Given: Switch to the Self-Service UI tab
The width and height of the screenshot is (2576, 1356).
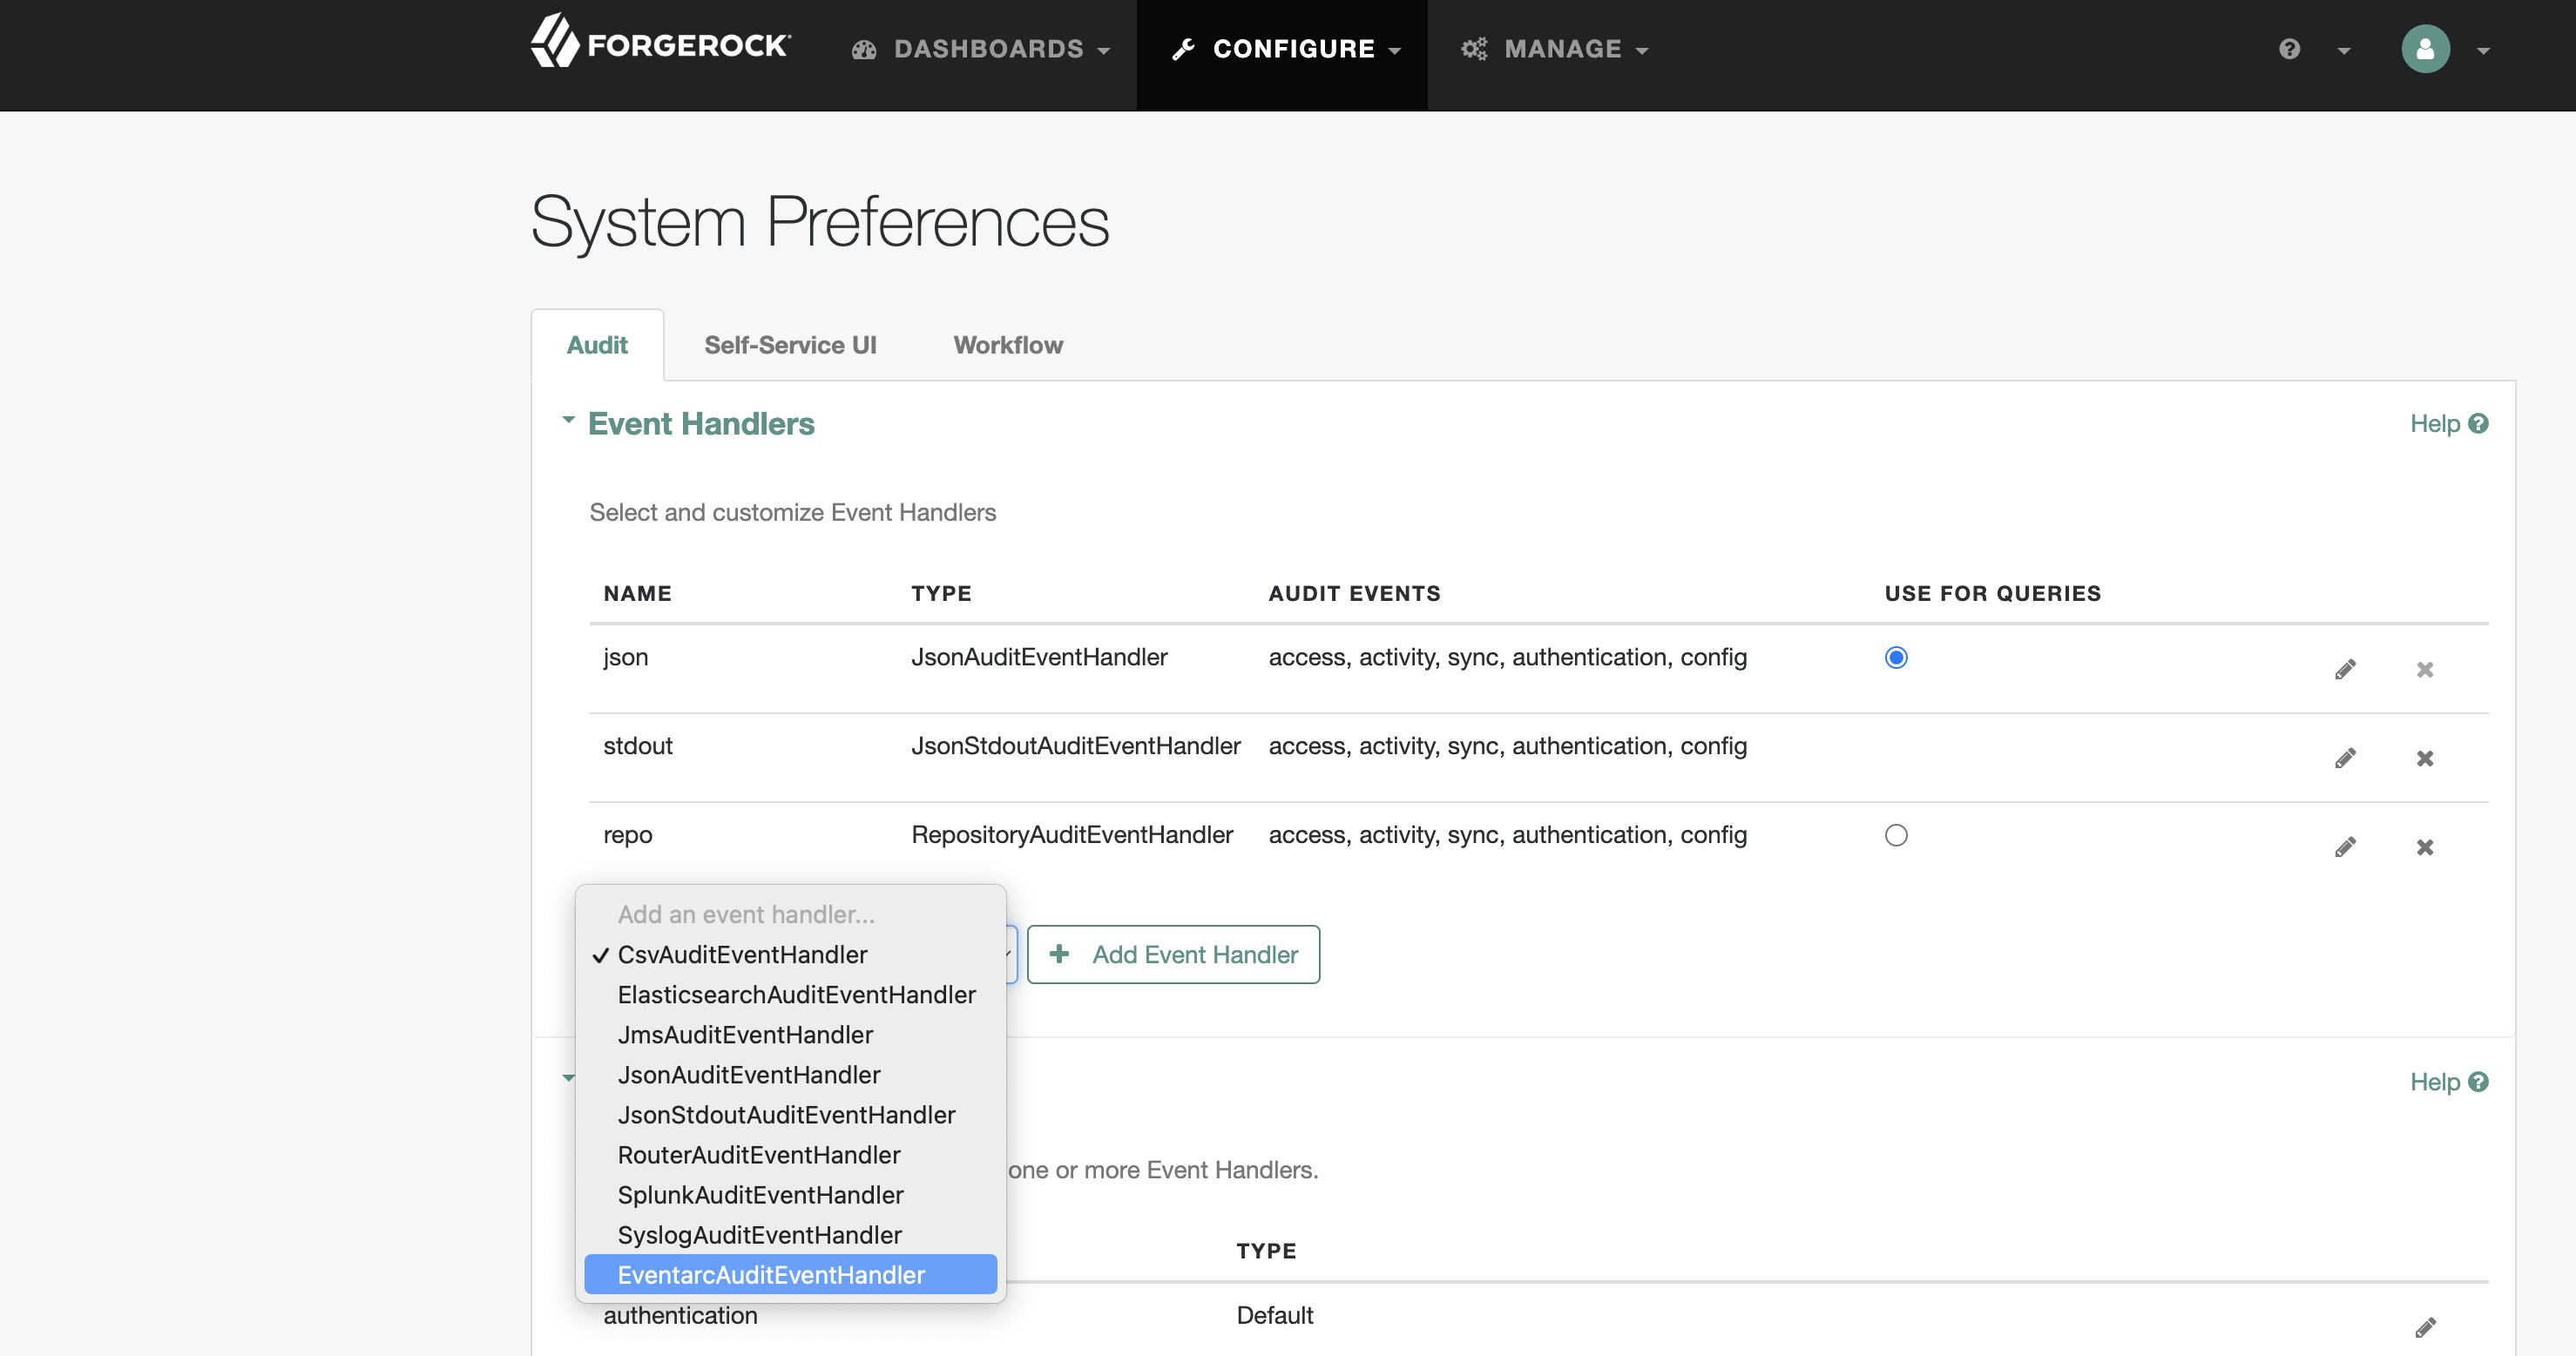Looking at the screenshot, I should click(x=790, y=345).
